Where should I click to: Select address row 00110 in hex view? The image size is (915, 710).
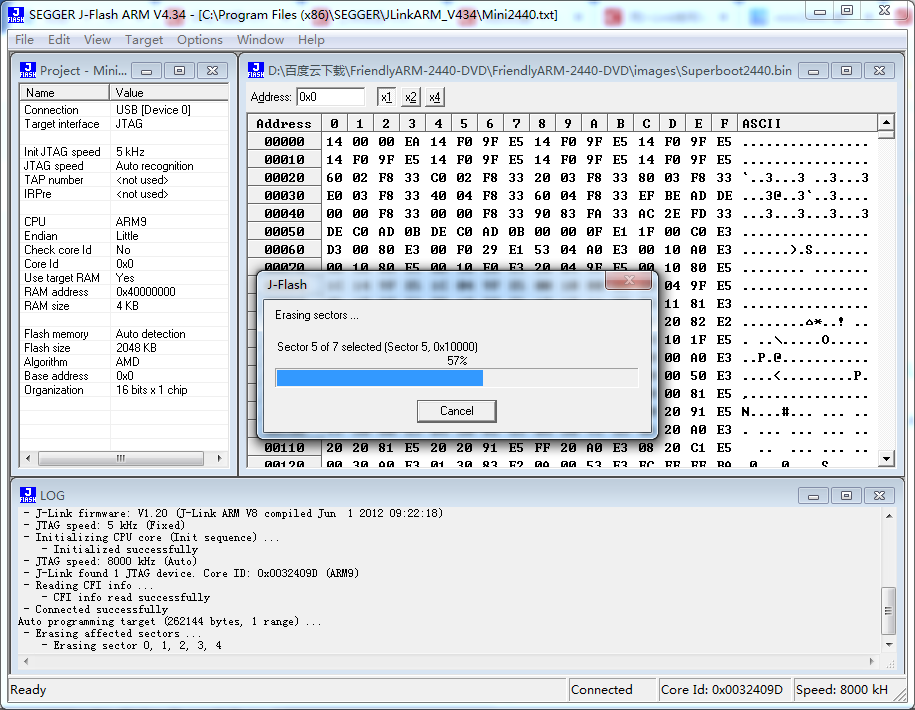tap(284, 447)
